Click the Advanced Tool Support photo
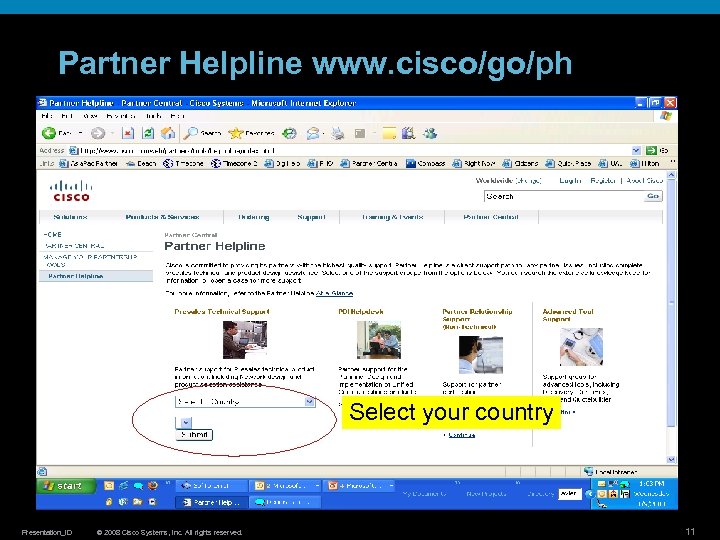This screenshot has width=720, height=540. tap(581, 347)
